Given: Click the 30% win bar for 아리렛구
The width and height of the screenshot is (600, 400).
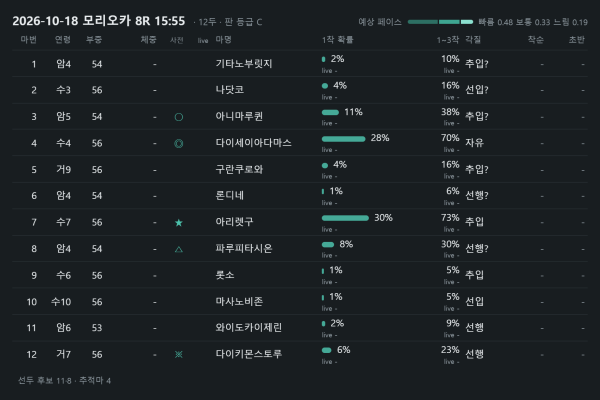Looking at the screenshot, I should tap(345, 218).
